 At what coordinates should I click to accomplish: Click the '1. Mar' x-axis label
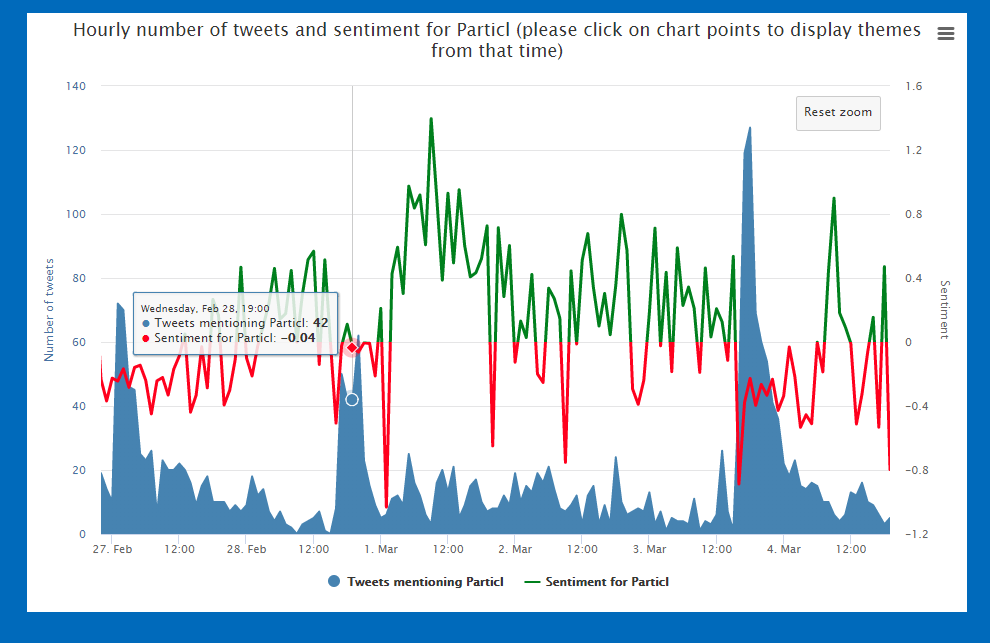pos(381,549)
